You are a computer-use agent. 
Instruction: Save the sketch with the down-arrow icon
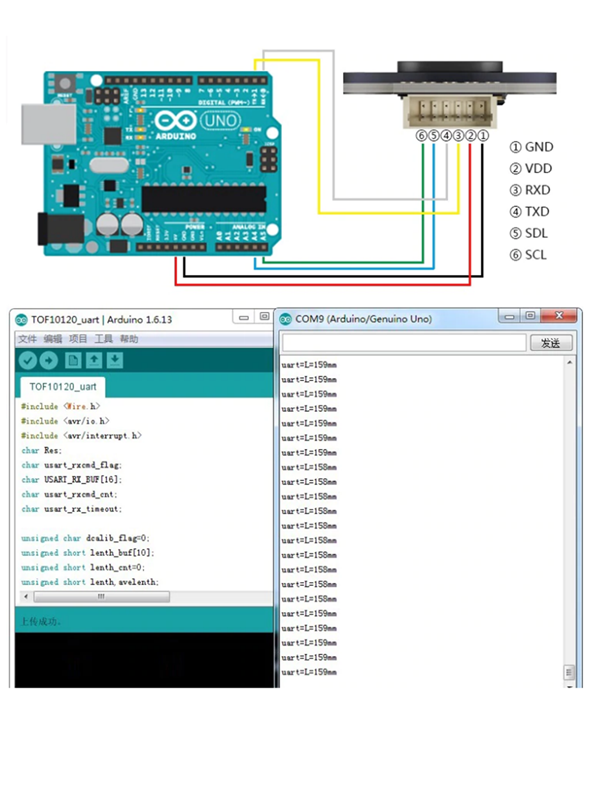[x=115, y=360]
